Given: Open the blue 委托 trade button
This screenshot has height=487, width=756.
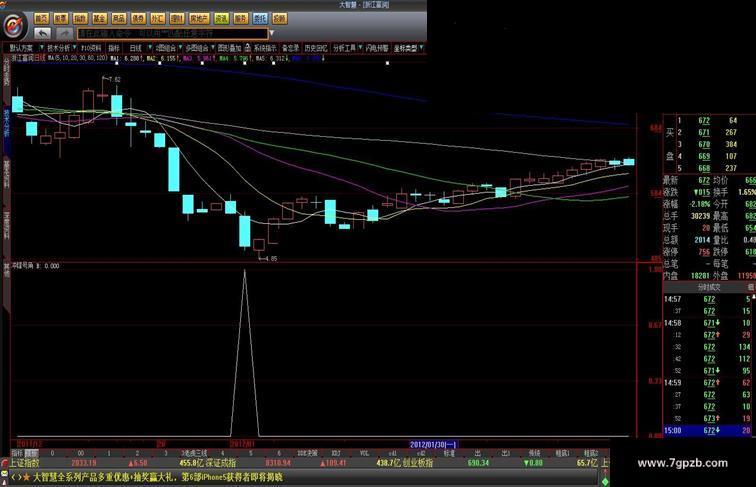Looking at the screenshot, I should tap(260, 18).
